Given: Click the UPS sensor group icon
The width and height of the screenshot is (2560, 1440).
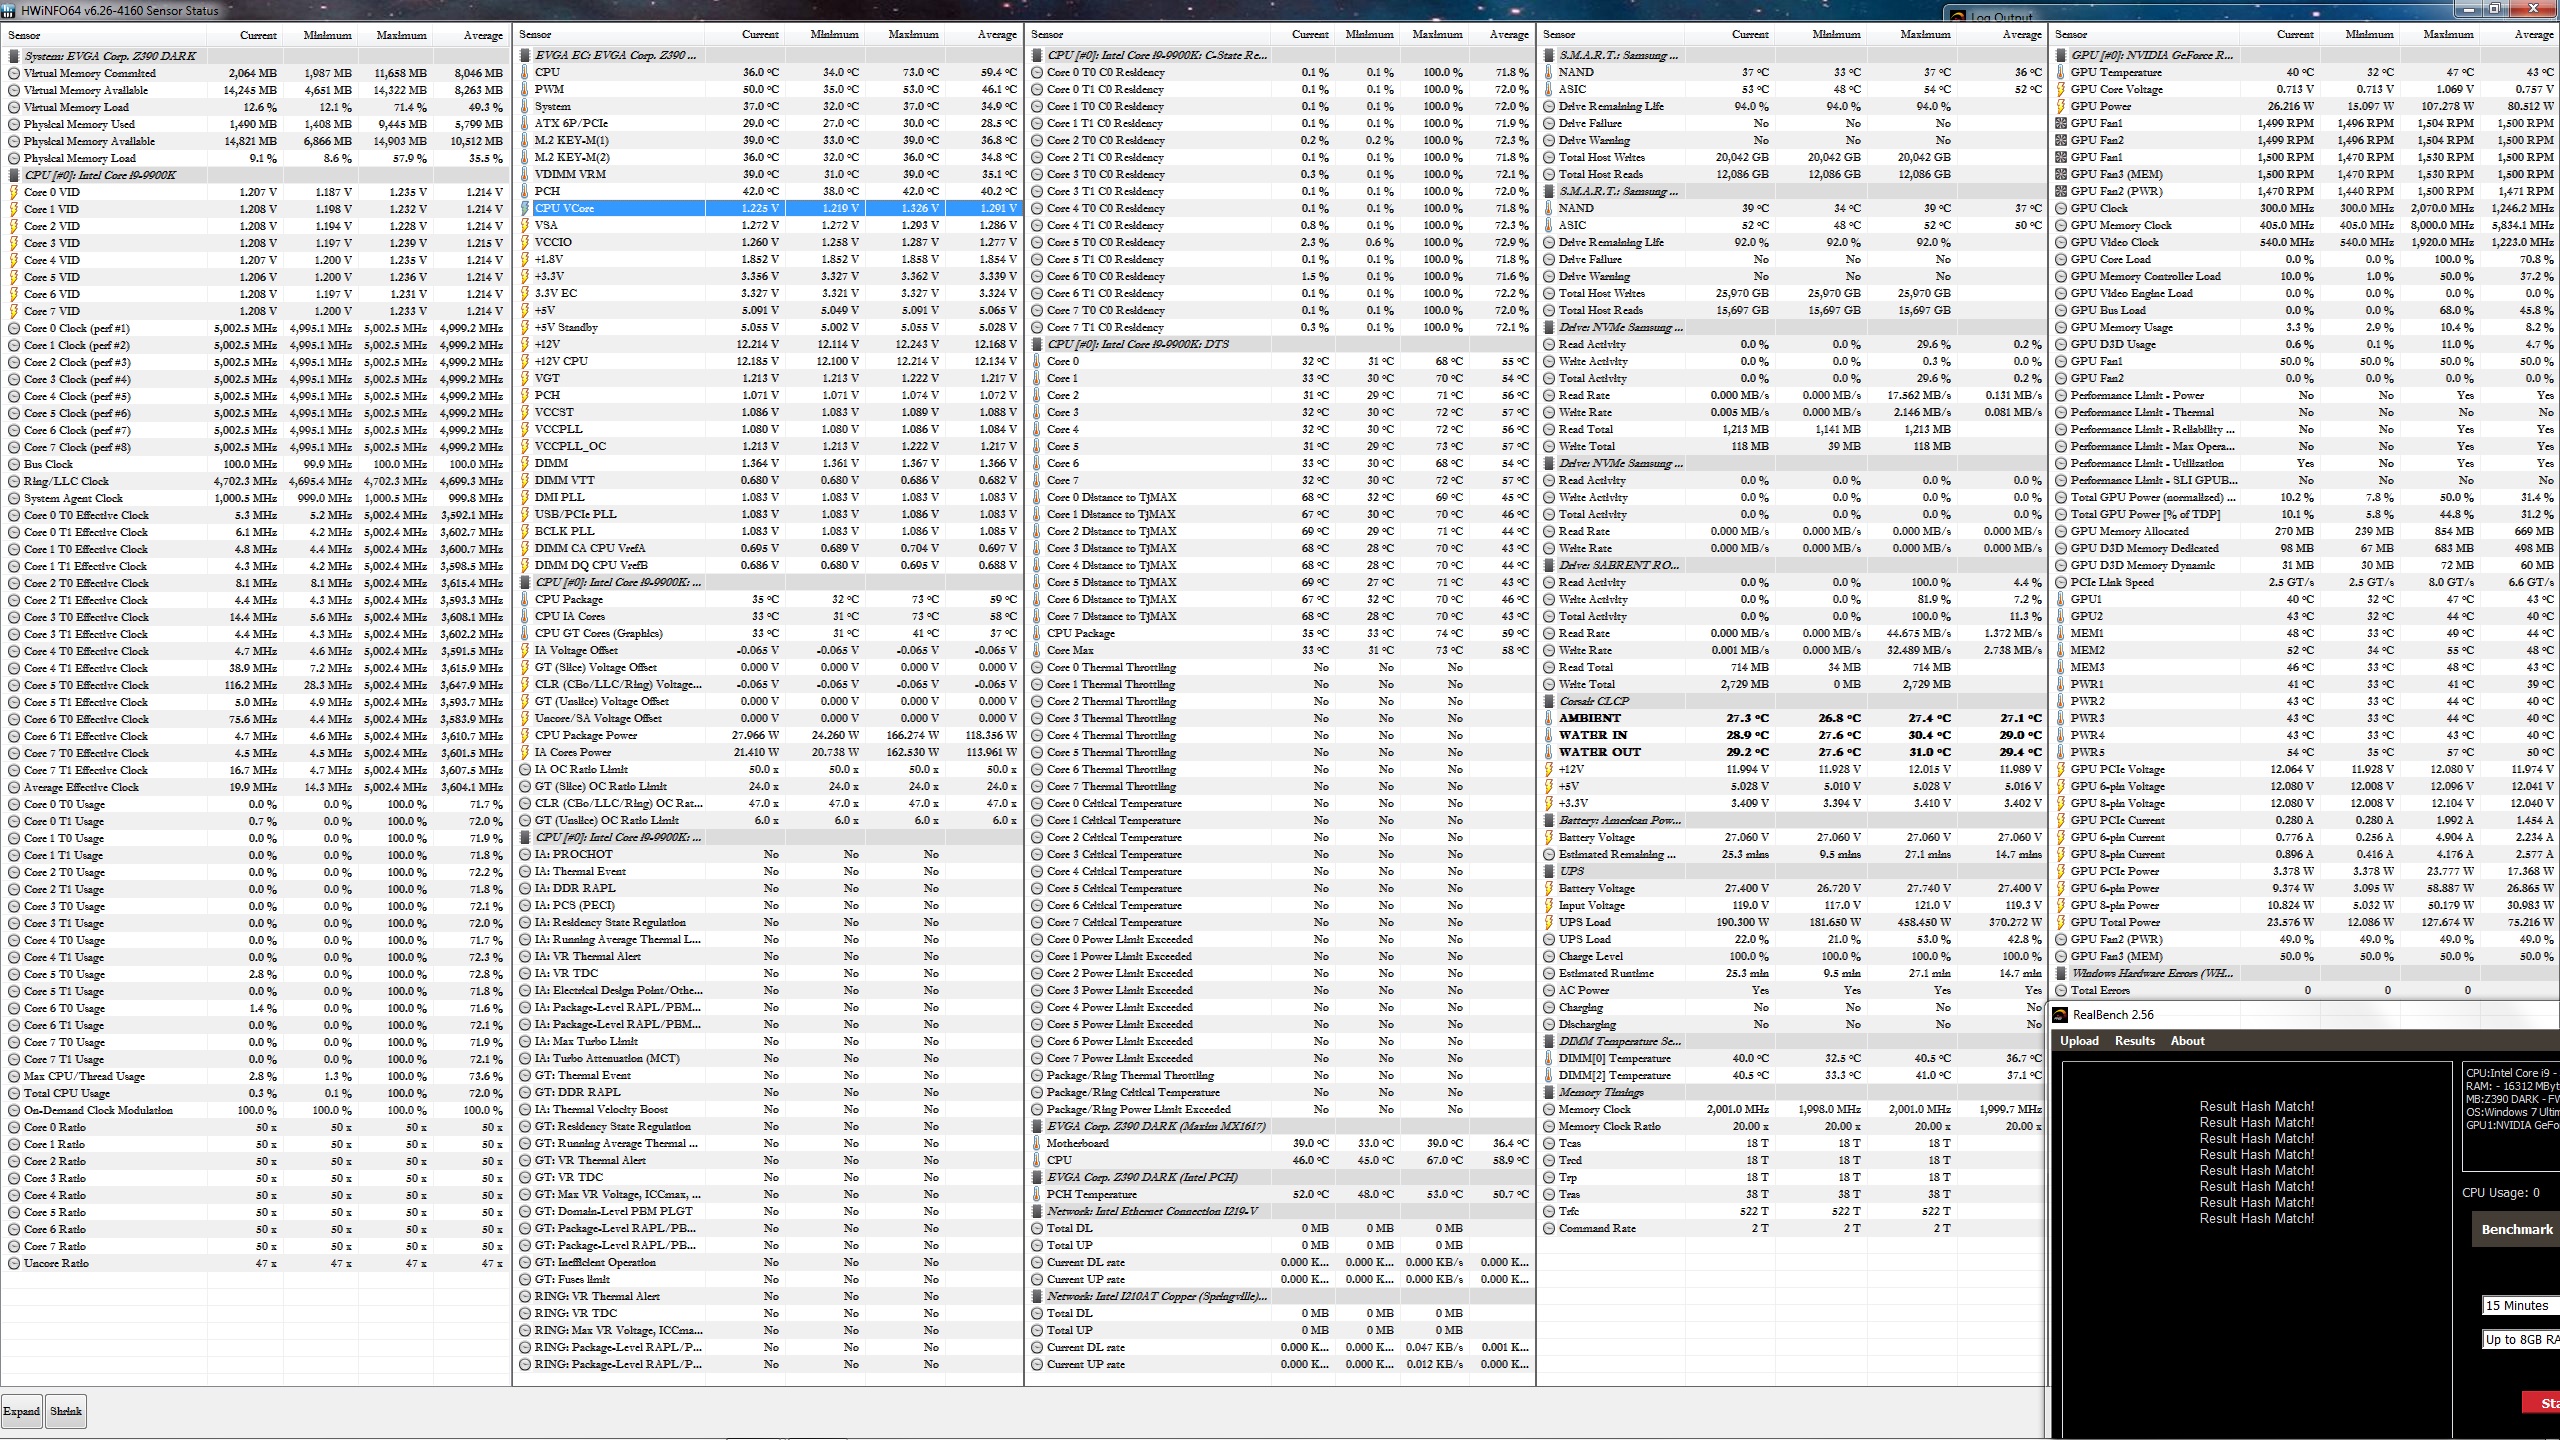Looking at the screenshot, I should pos(1549,870).
